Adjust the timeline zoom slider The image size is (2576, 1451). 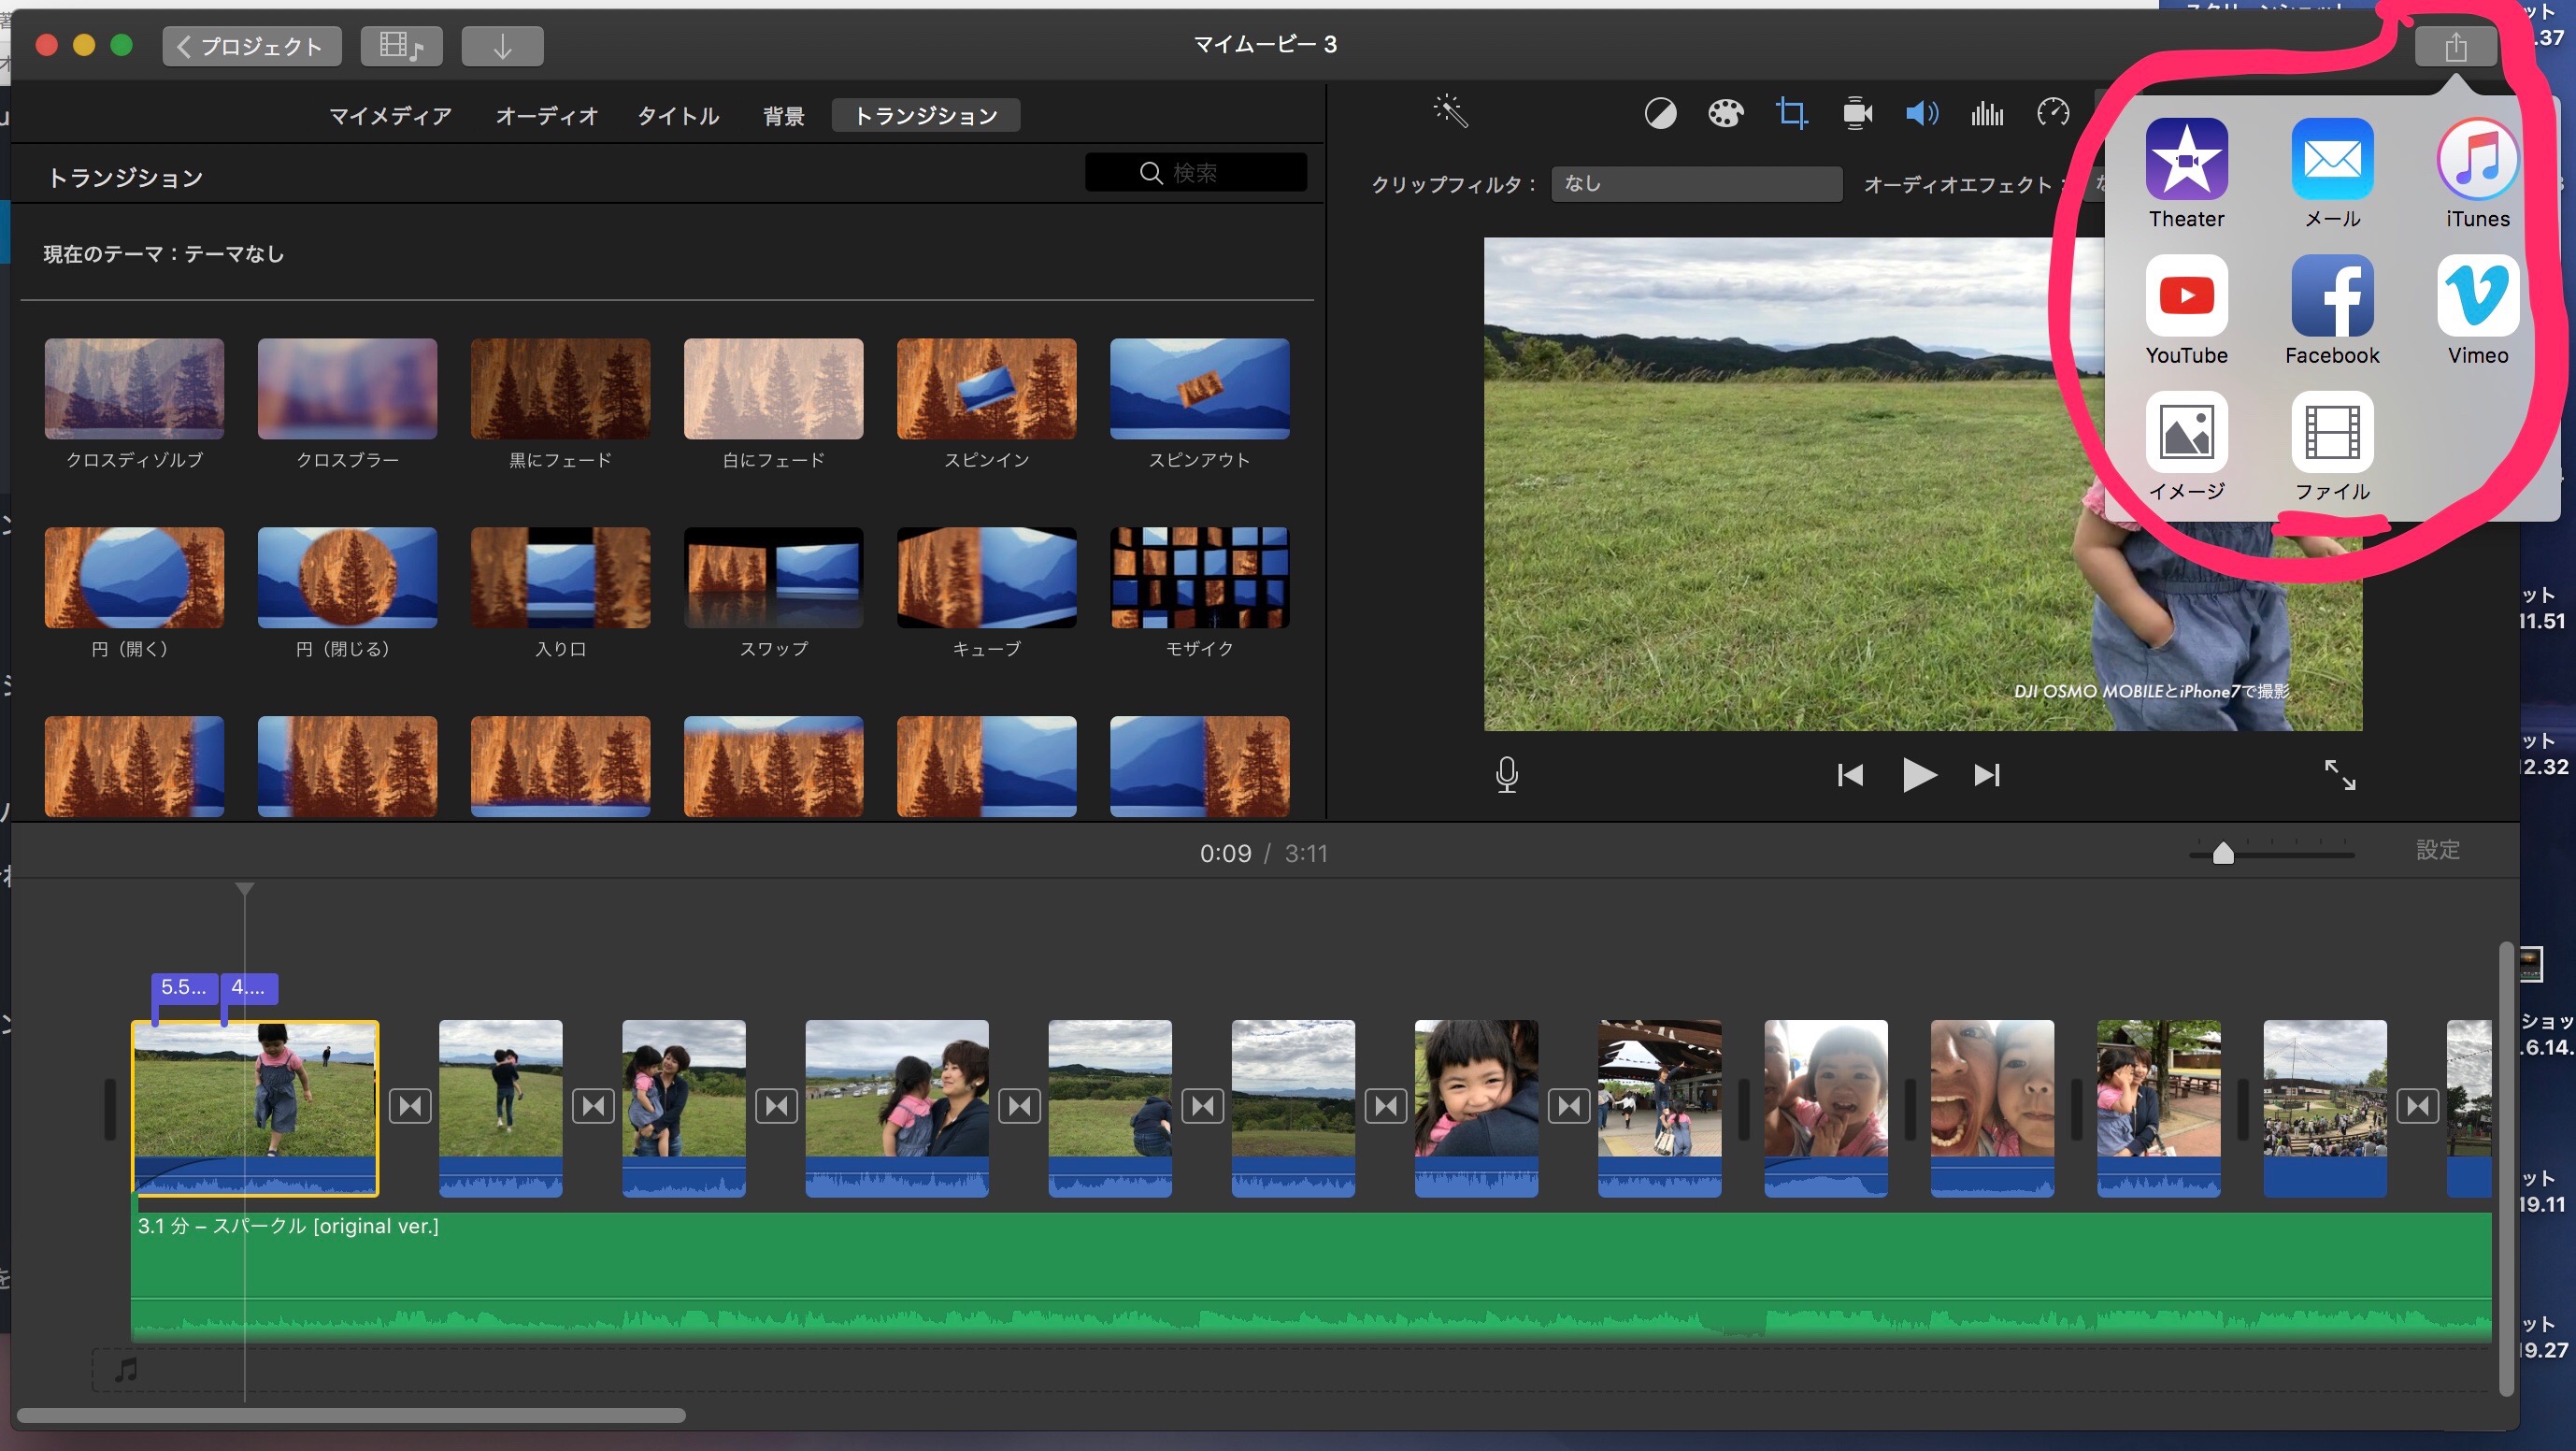pyautogui.click(x=2222, y=853)
